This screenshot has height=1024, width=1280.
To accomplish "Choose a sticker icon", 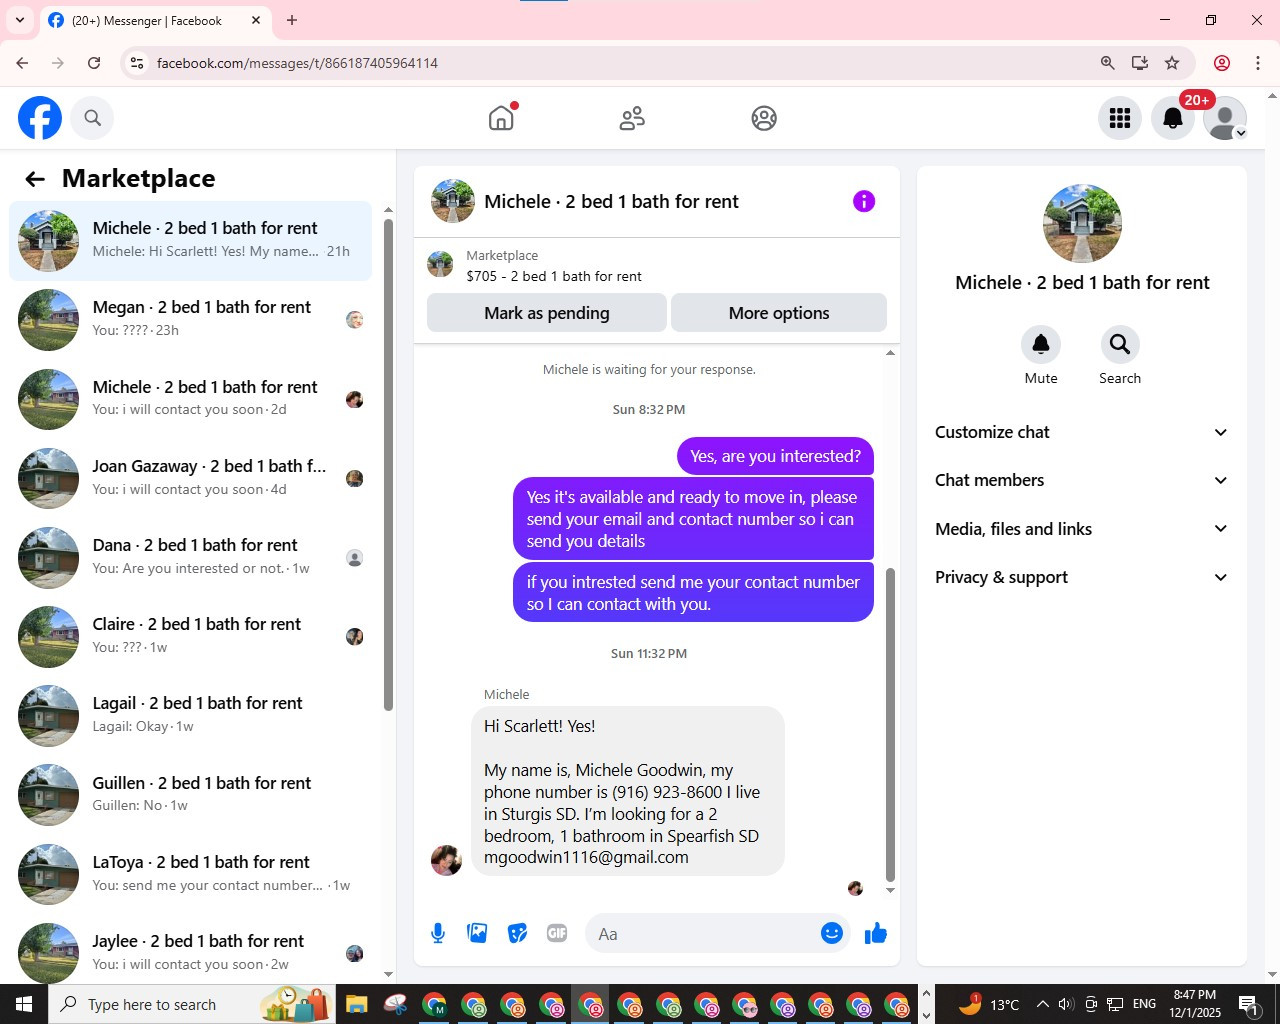I will click(x=517, y=933).
